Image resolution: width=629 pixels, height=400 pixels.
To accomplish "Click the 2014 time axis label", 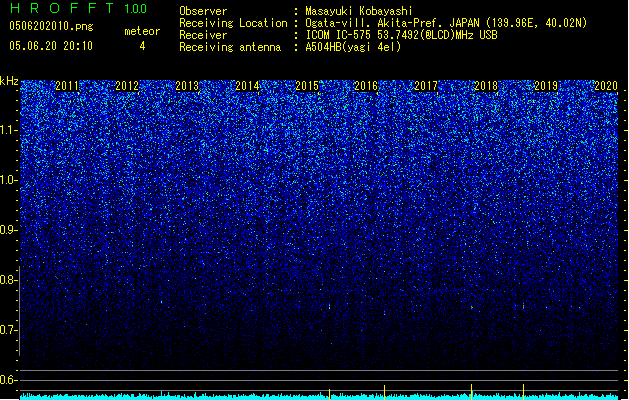I will [247, 85].
